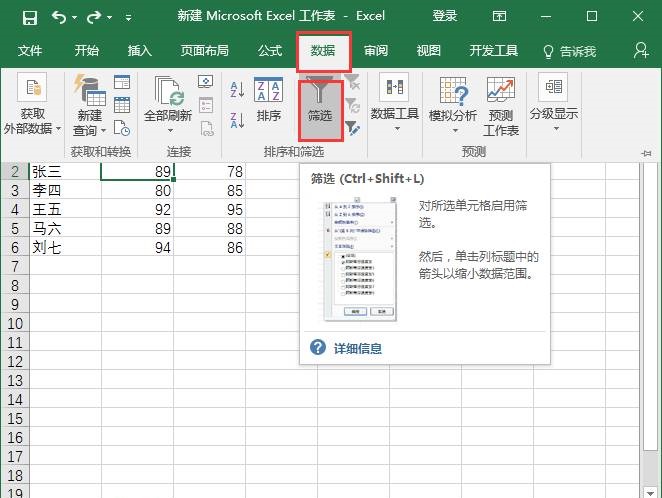Click the scroll down arrow
The image size is (662, 498).
[x=649, y=492]
